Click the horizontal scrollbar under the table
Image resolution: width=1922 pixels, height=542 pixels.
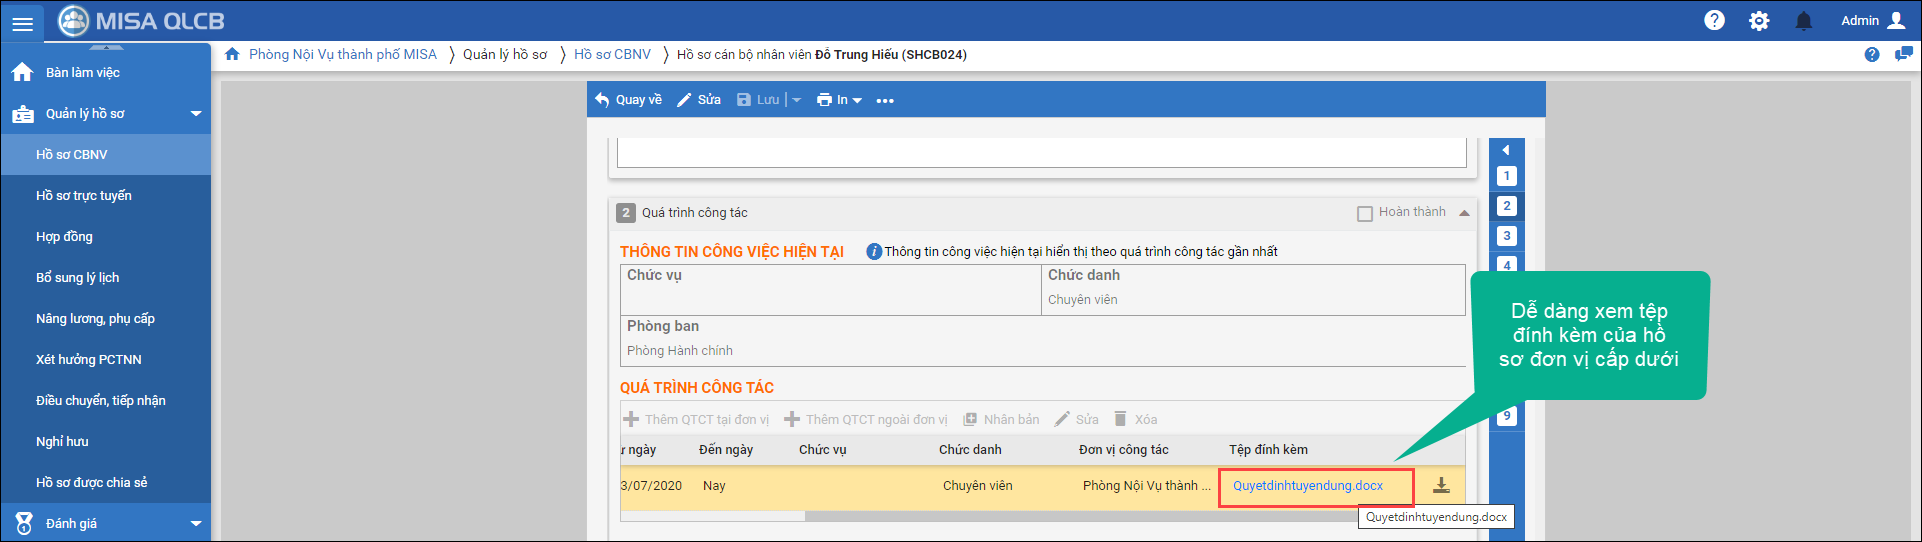coord(1000,517)
